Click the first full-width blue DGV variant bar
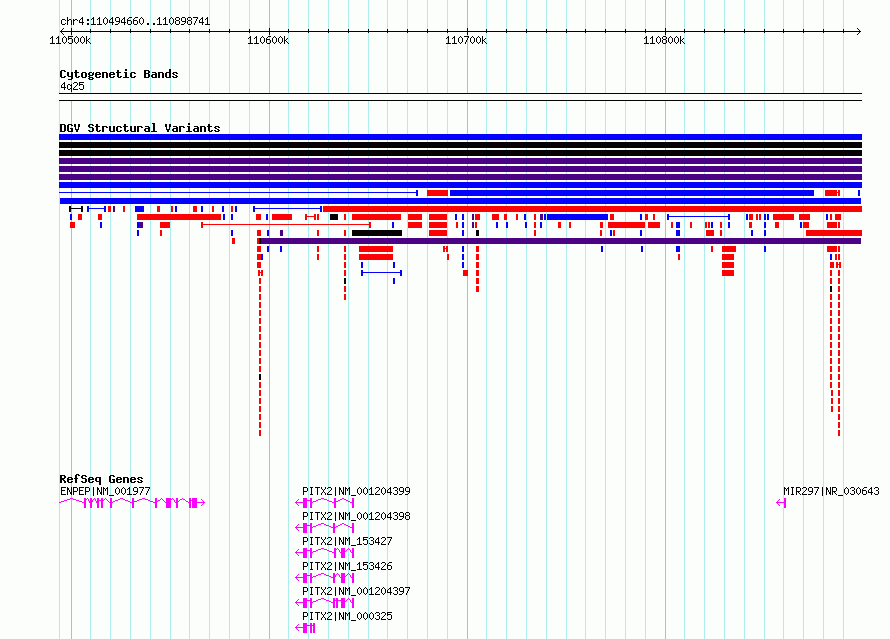 click(x=460, y=137)
